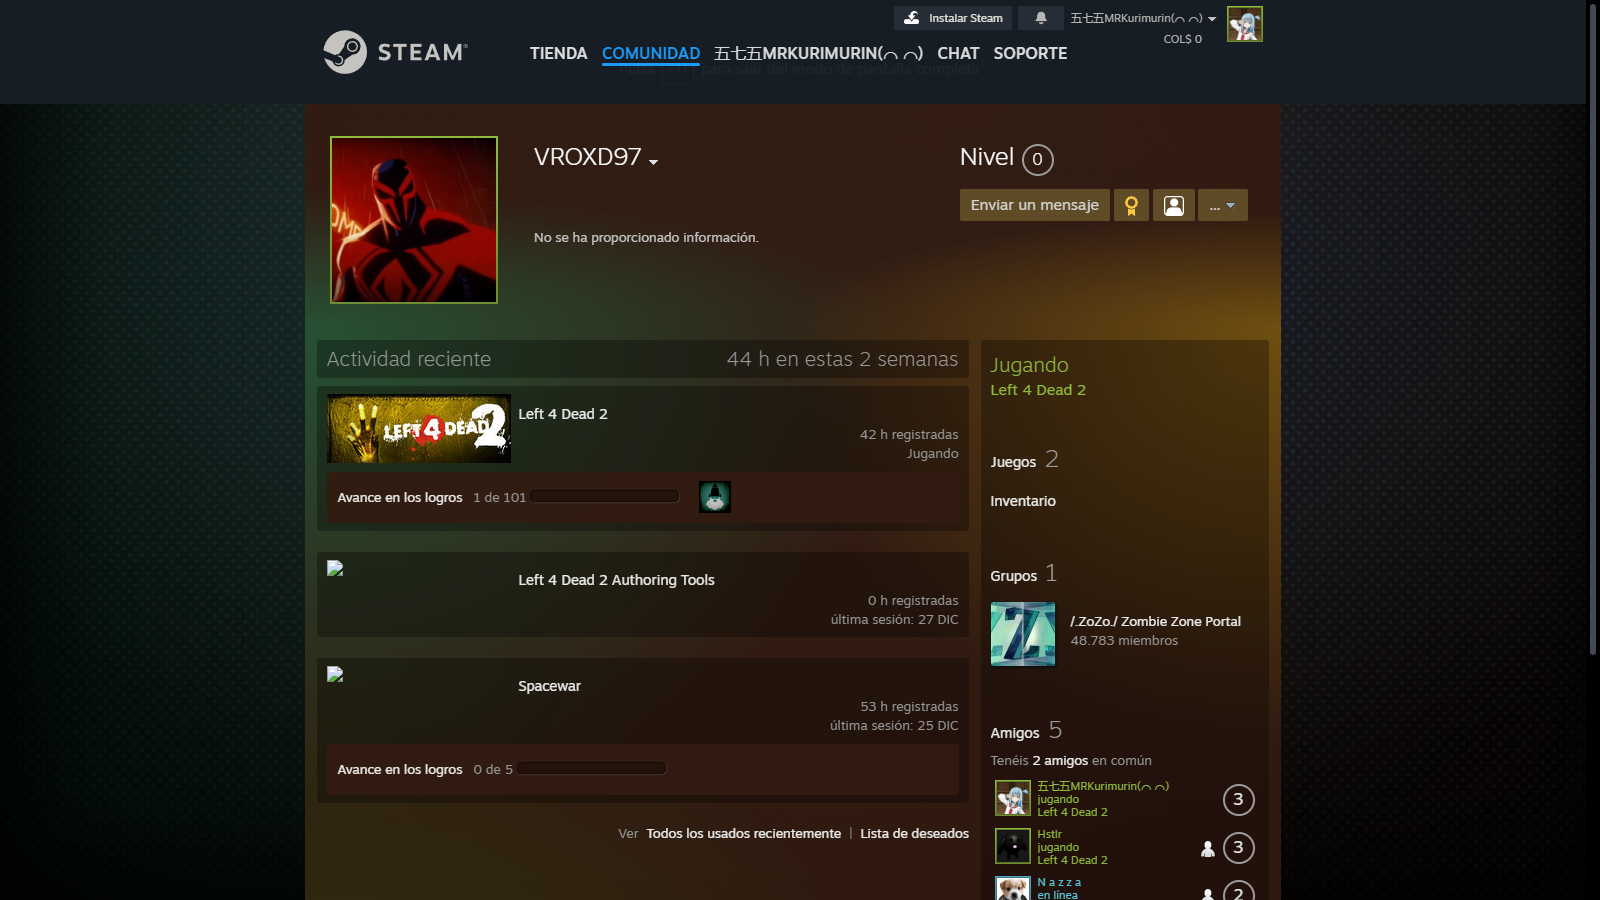Expand VROXD97 name history arrow
This screenshot has height=900, width=1600.
pos(653,162)
